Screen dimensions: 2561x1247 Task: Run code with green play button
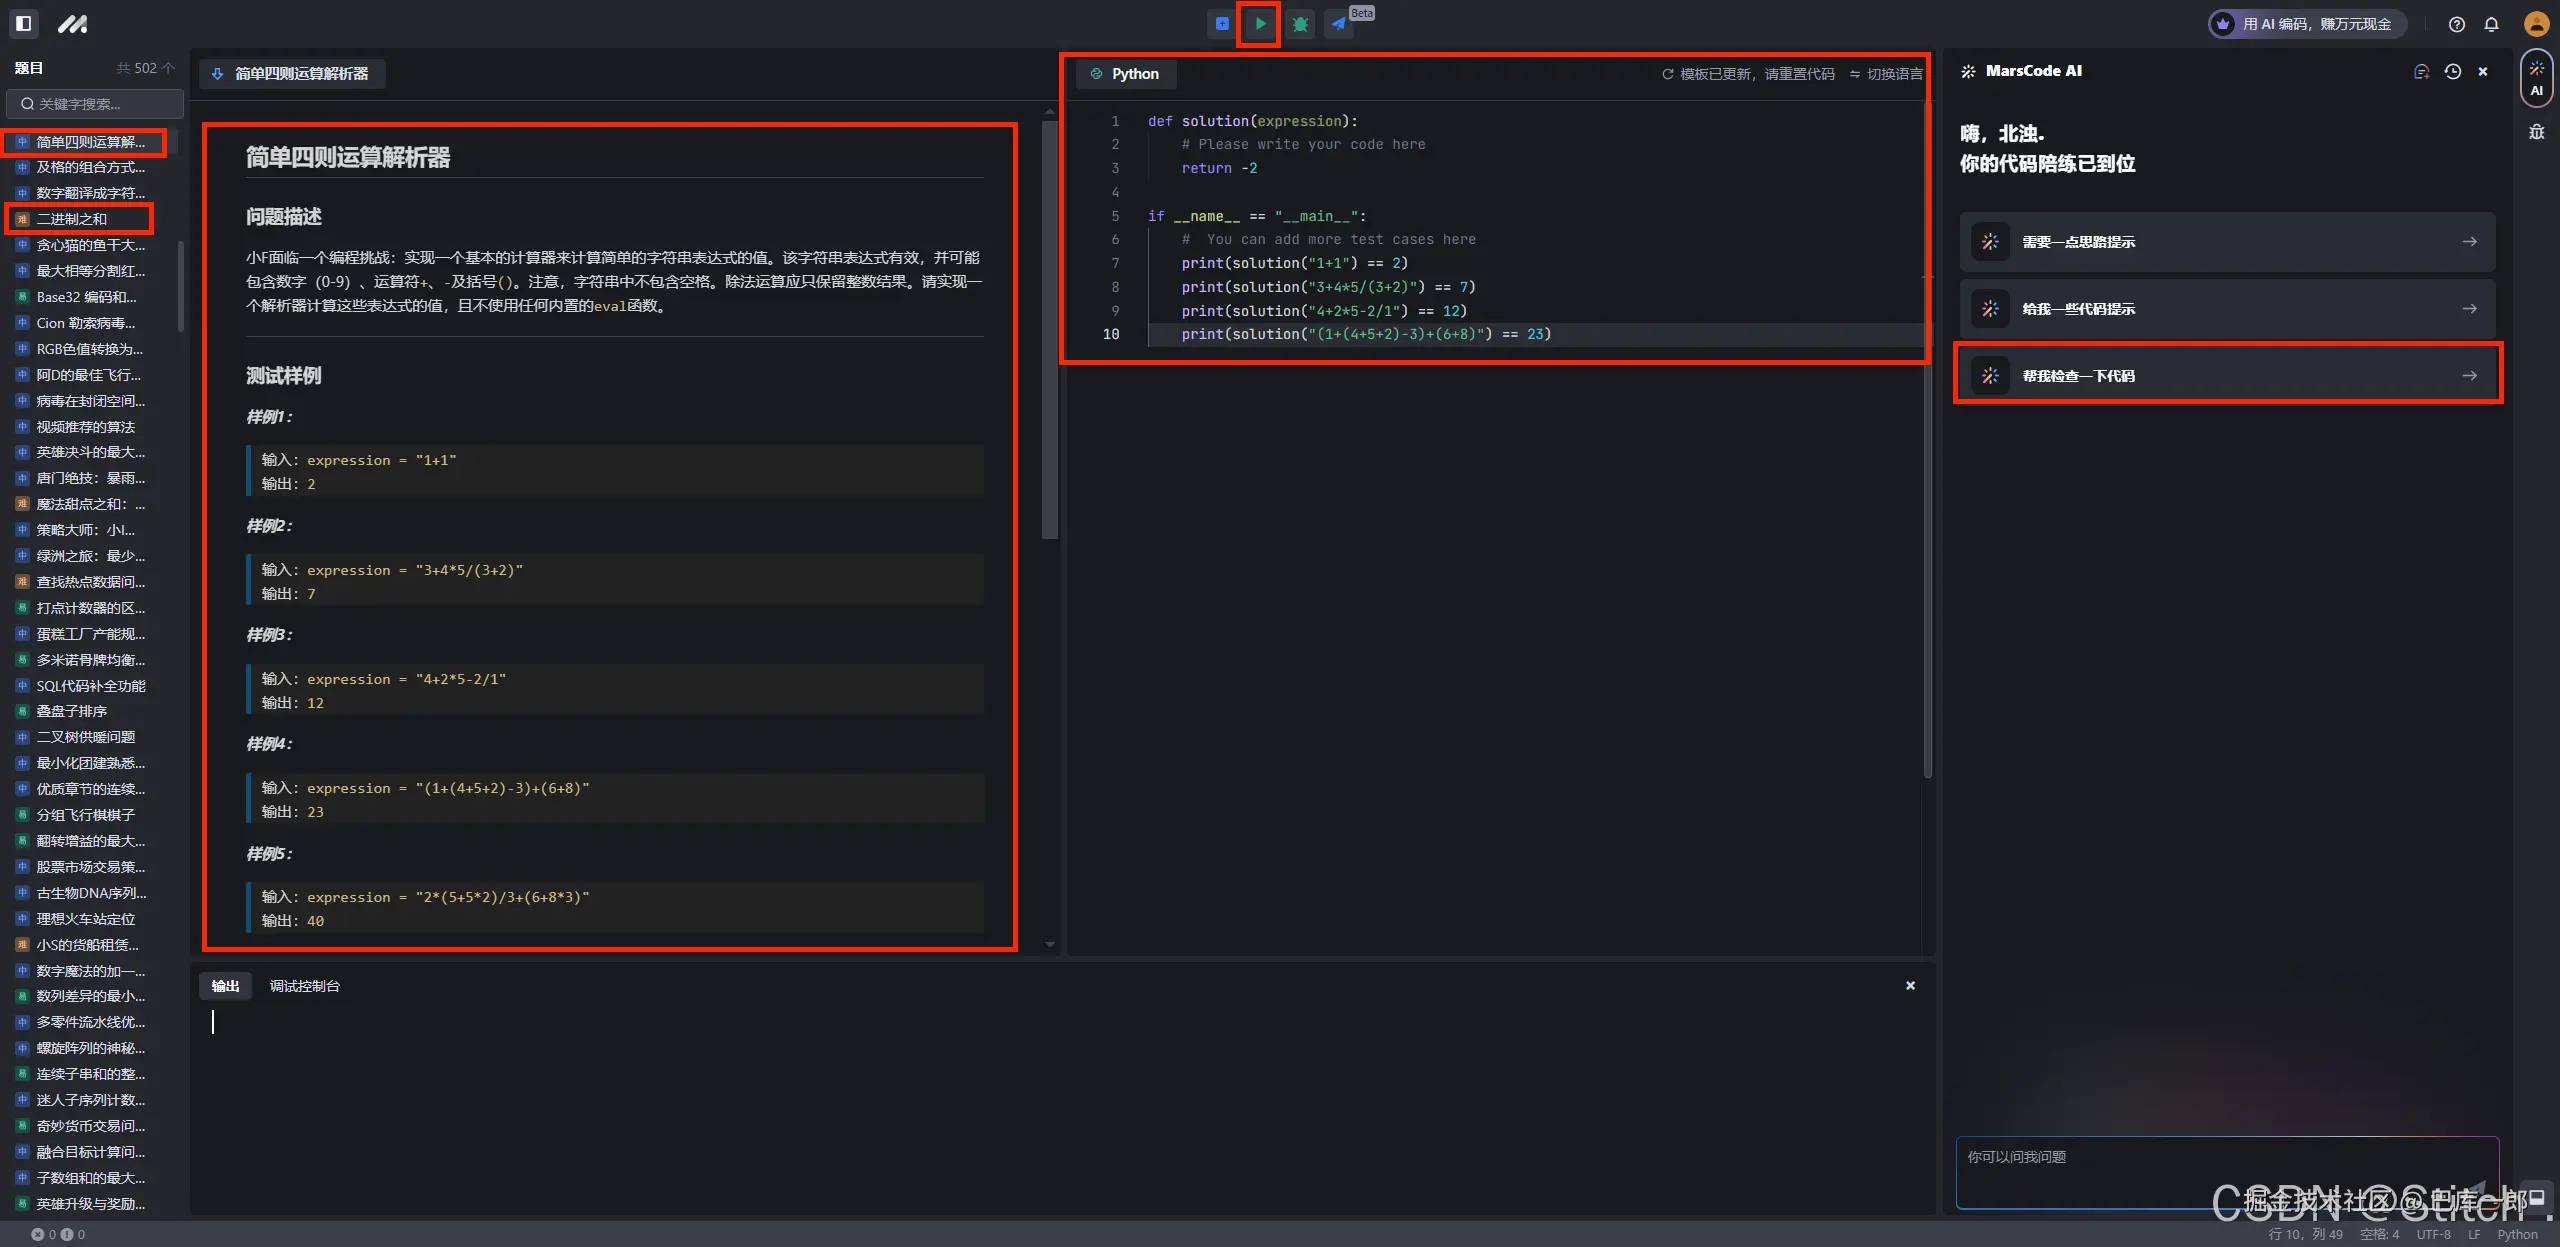coord(1260,24)
